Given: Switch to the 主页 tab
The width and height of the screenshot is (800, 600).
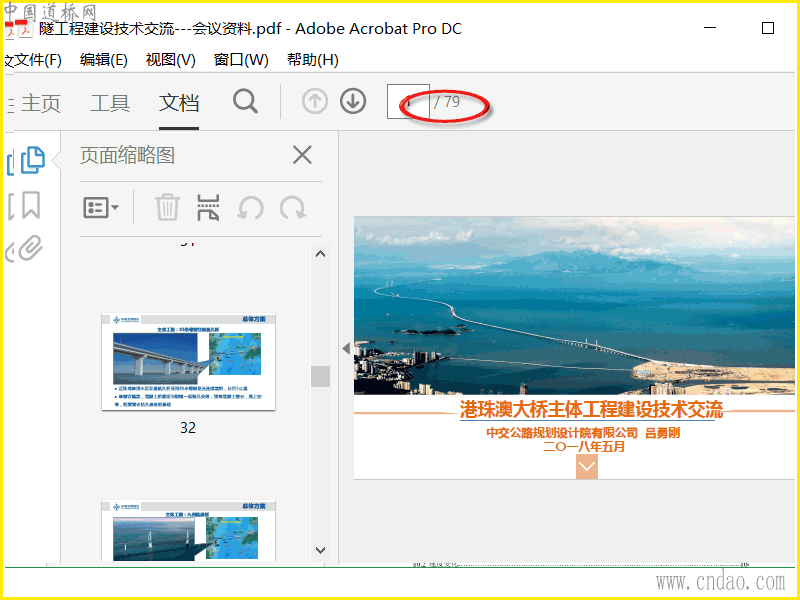Looking at the screenshot, I should coord(41,104).
